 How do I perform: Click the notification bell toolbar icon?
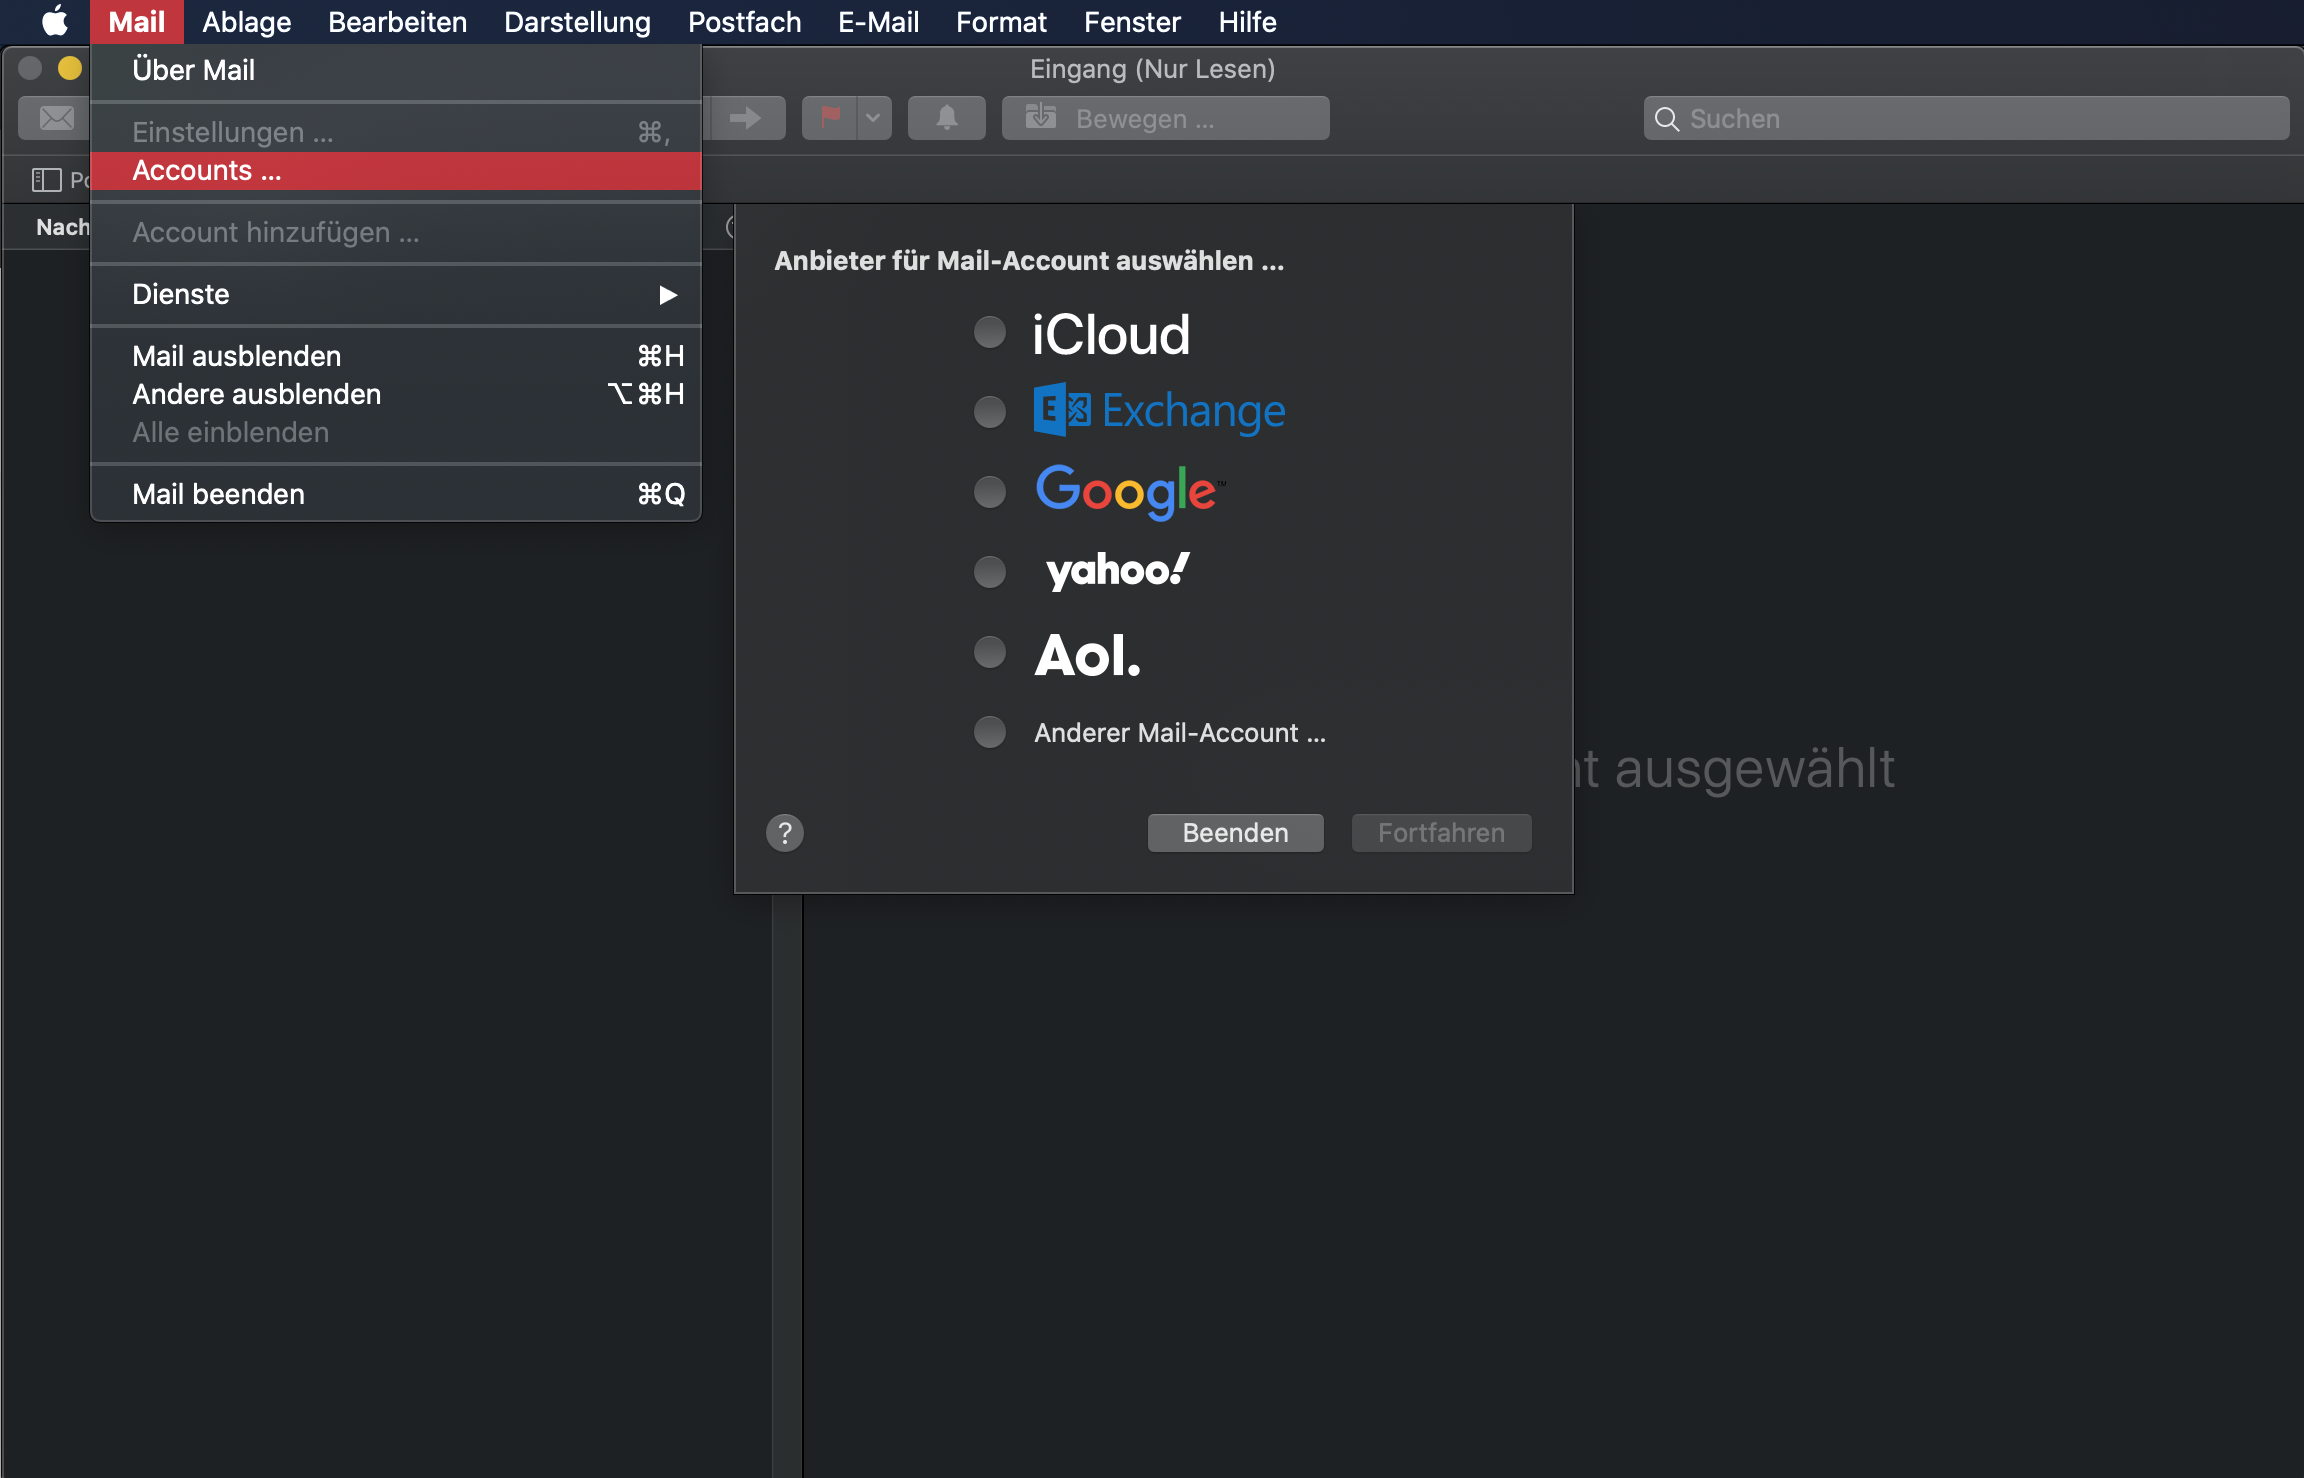[x=946, y=118]
